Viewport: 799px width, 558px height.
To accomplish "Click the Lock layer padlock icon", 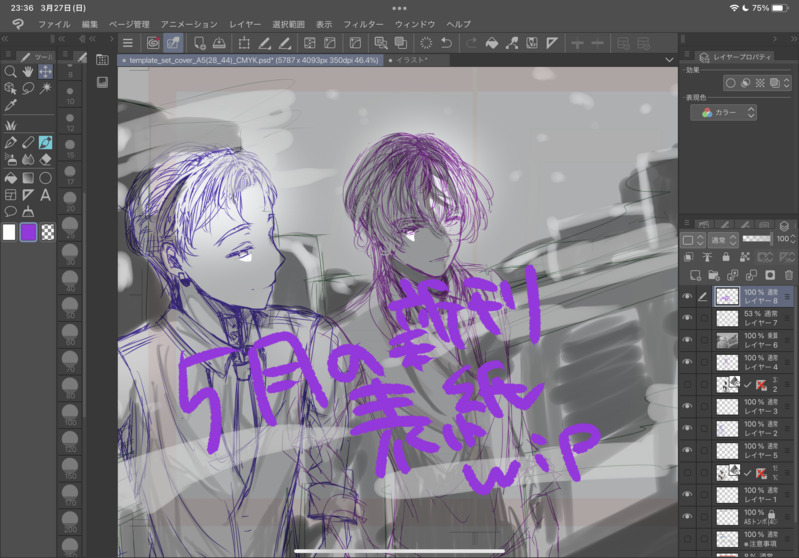I will [726, 257].
